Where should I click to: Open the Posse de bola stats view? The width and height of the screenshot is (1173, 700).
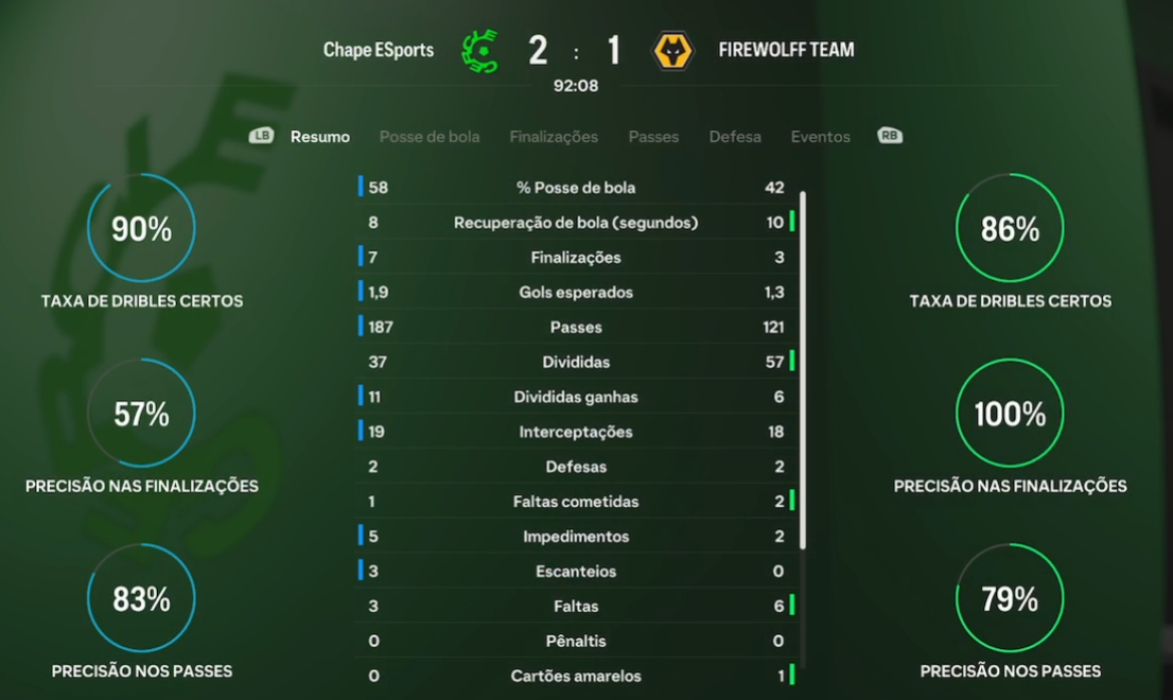tap(429, 136)
